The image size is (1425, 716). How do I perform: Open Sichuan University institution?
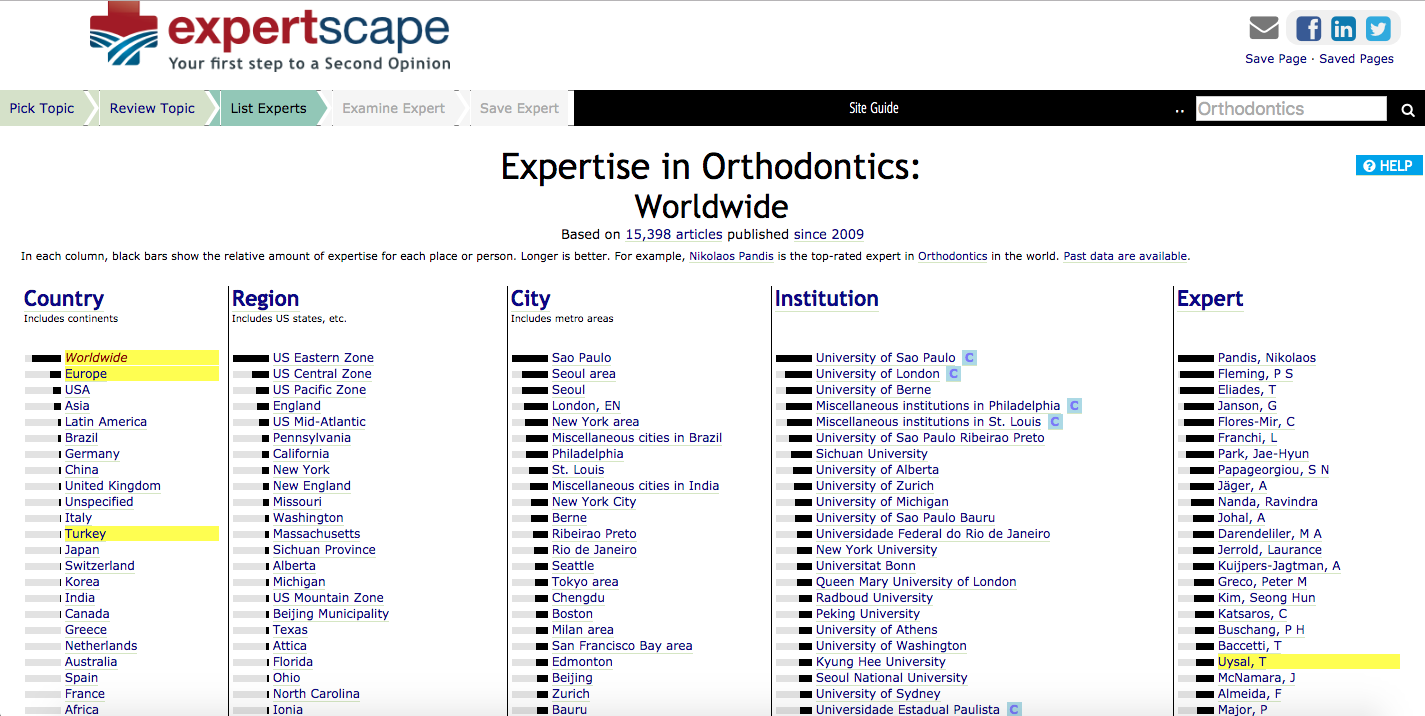(x=871, y=454)
